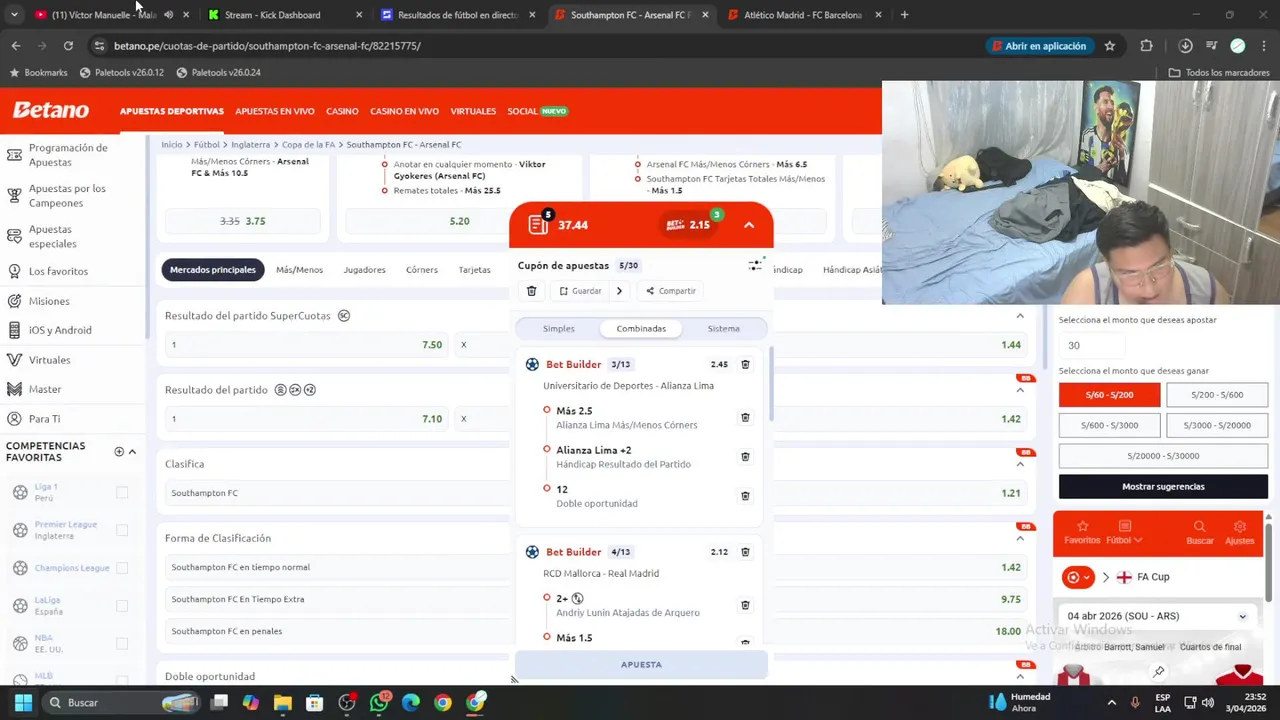The height and width of the screenshot is (720, 1280).
Task: Switch to Sistema bet tab
Action: click(724, 328)
